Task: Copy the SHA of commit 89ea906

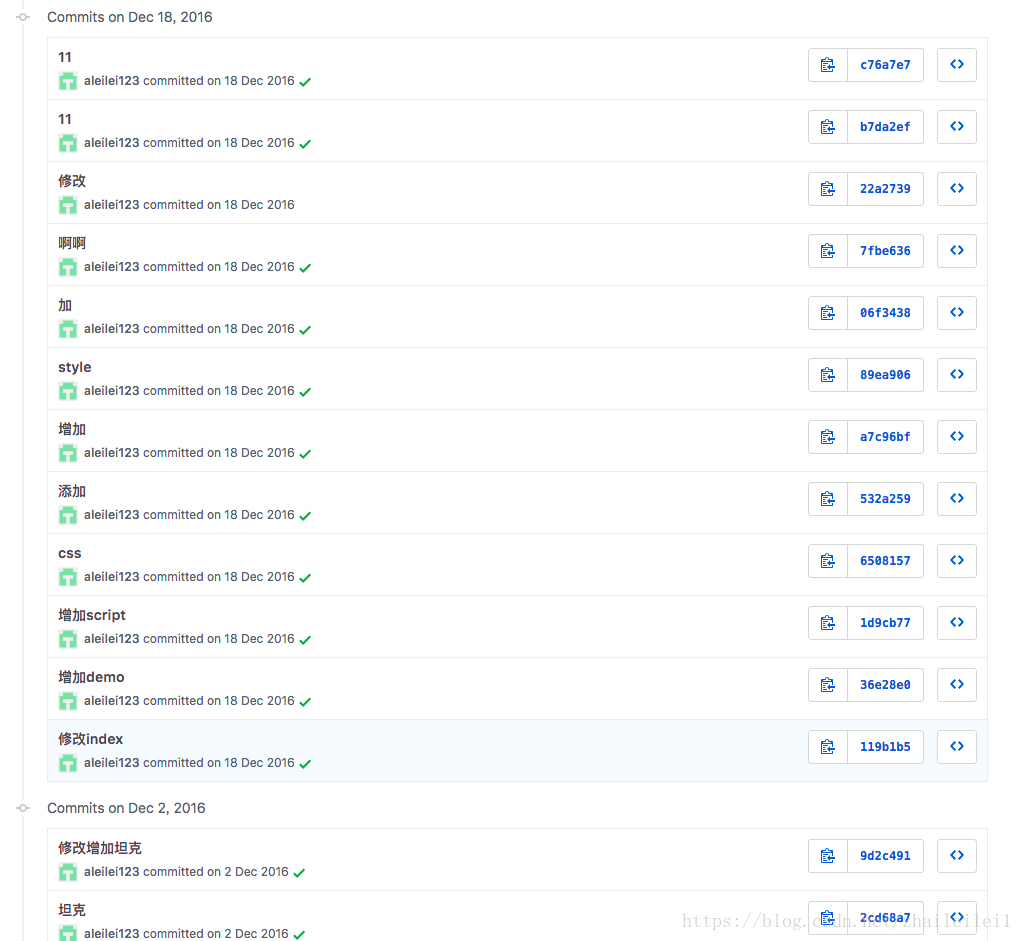Action: click(x=827, y=375)
